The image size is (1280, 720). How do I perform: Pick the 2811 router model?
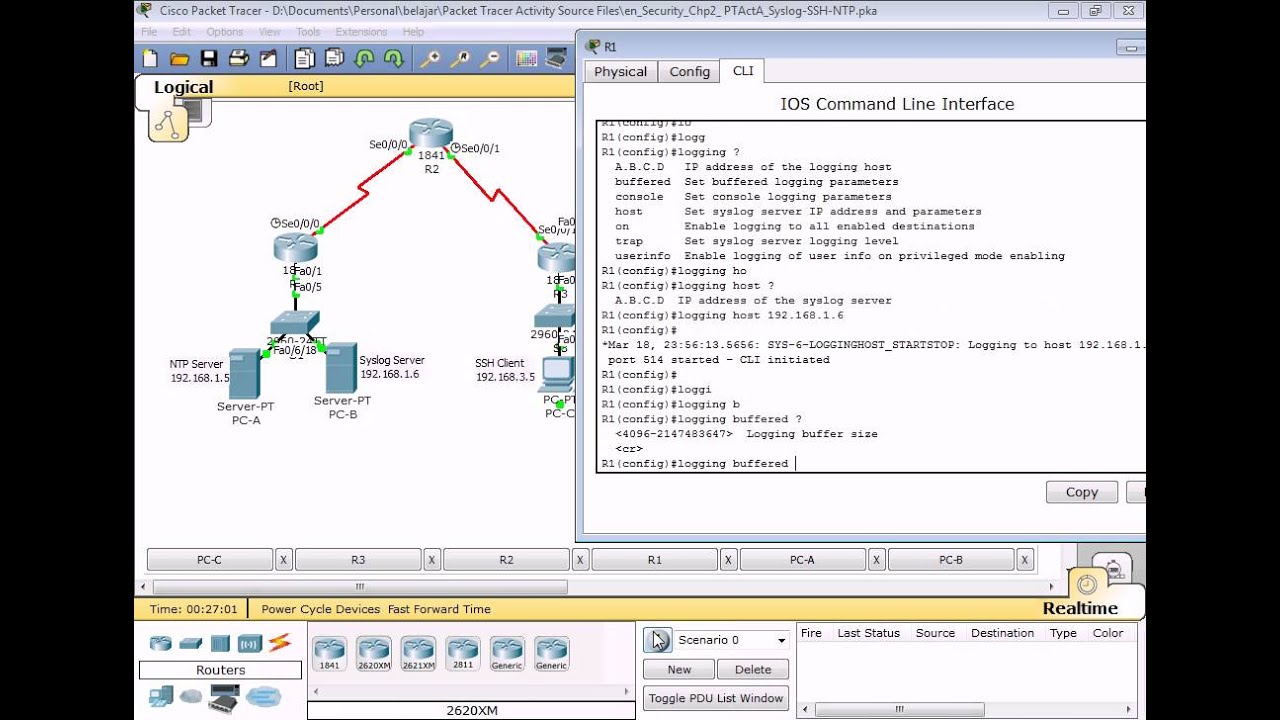tap(462, 654)
